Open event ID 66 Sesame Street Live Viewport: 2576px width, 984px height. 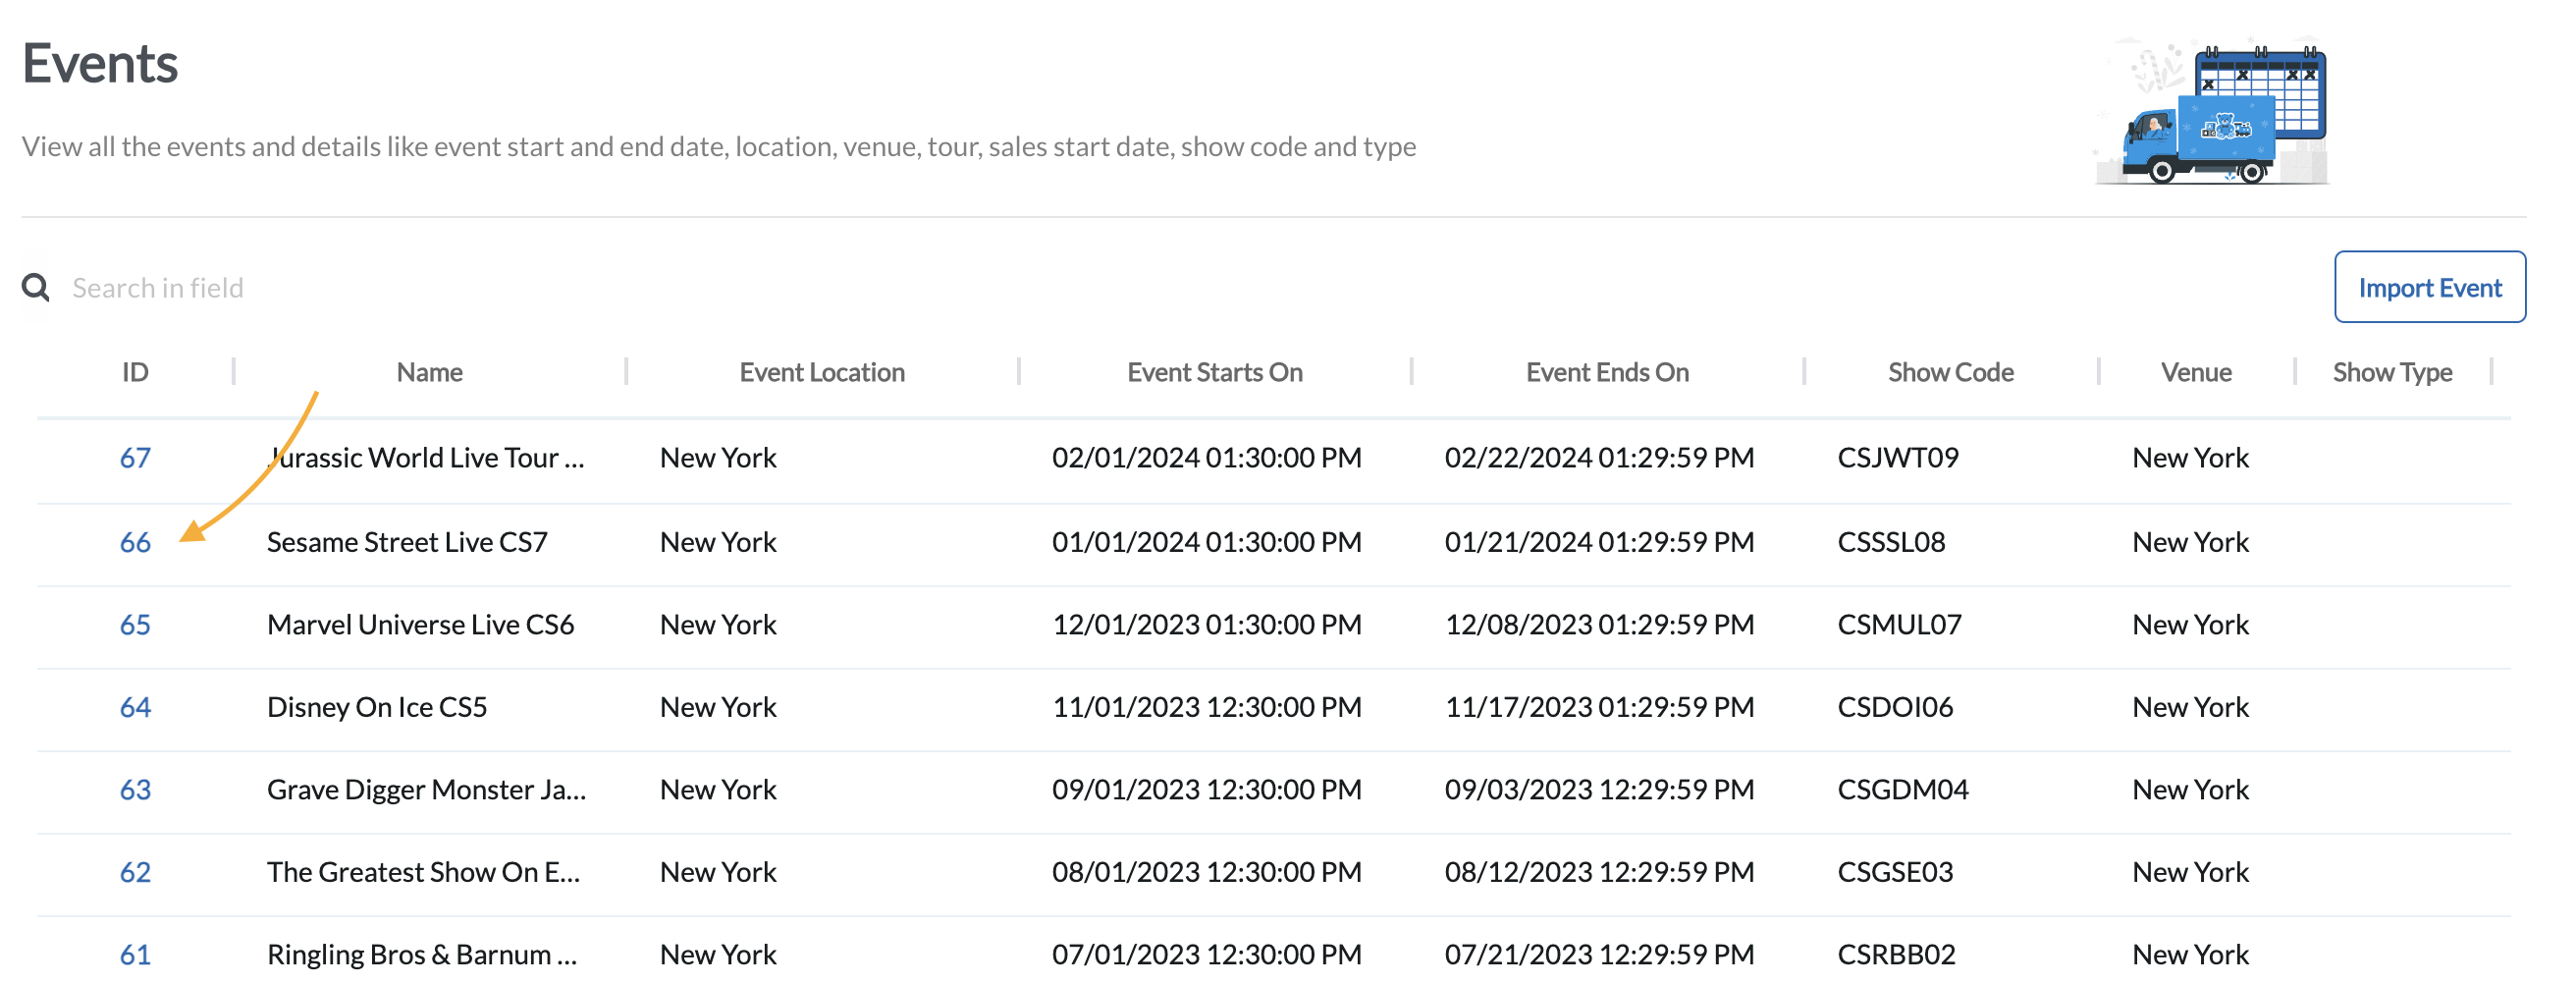[x=135, y=542]
